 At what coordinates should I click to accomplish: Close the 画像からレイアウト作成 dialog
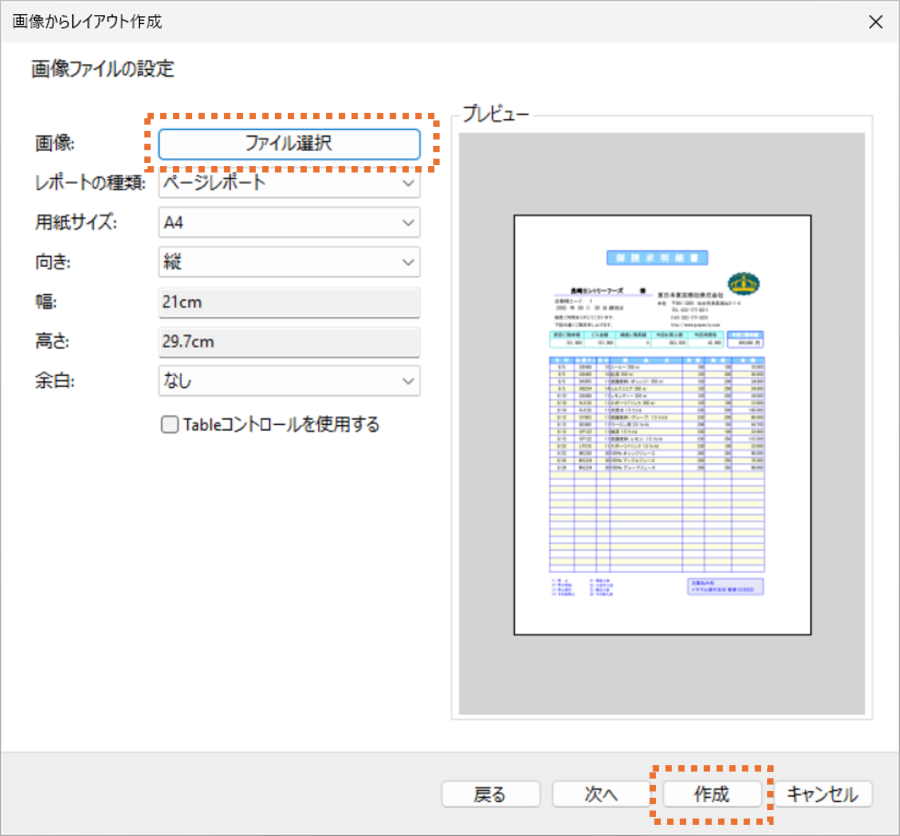tap(875, 21)
